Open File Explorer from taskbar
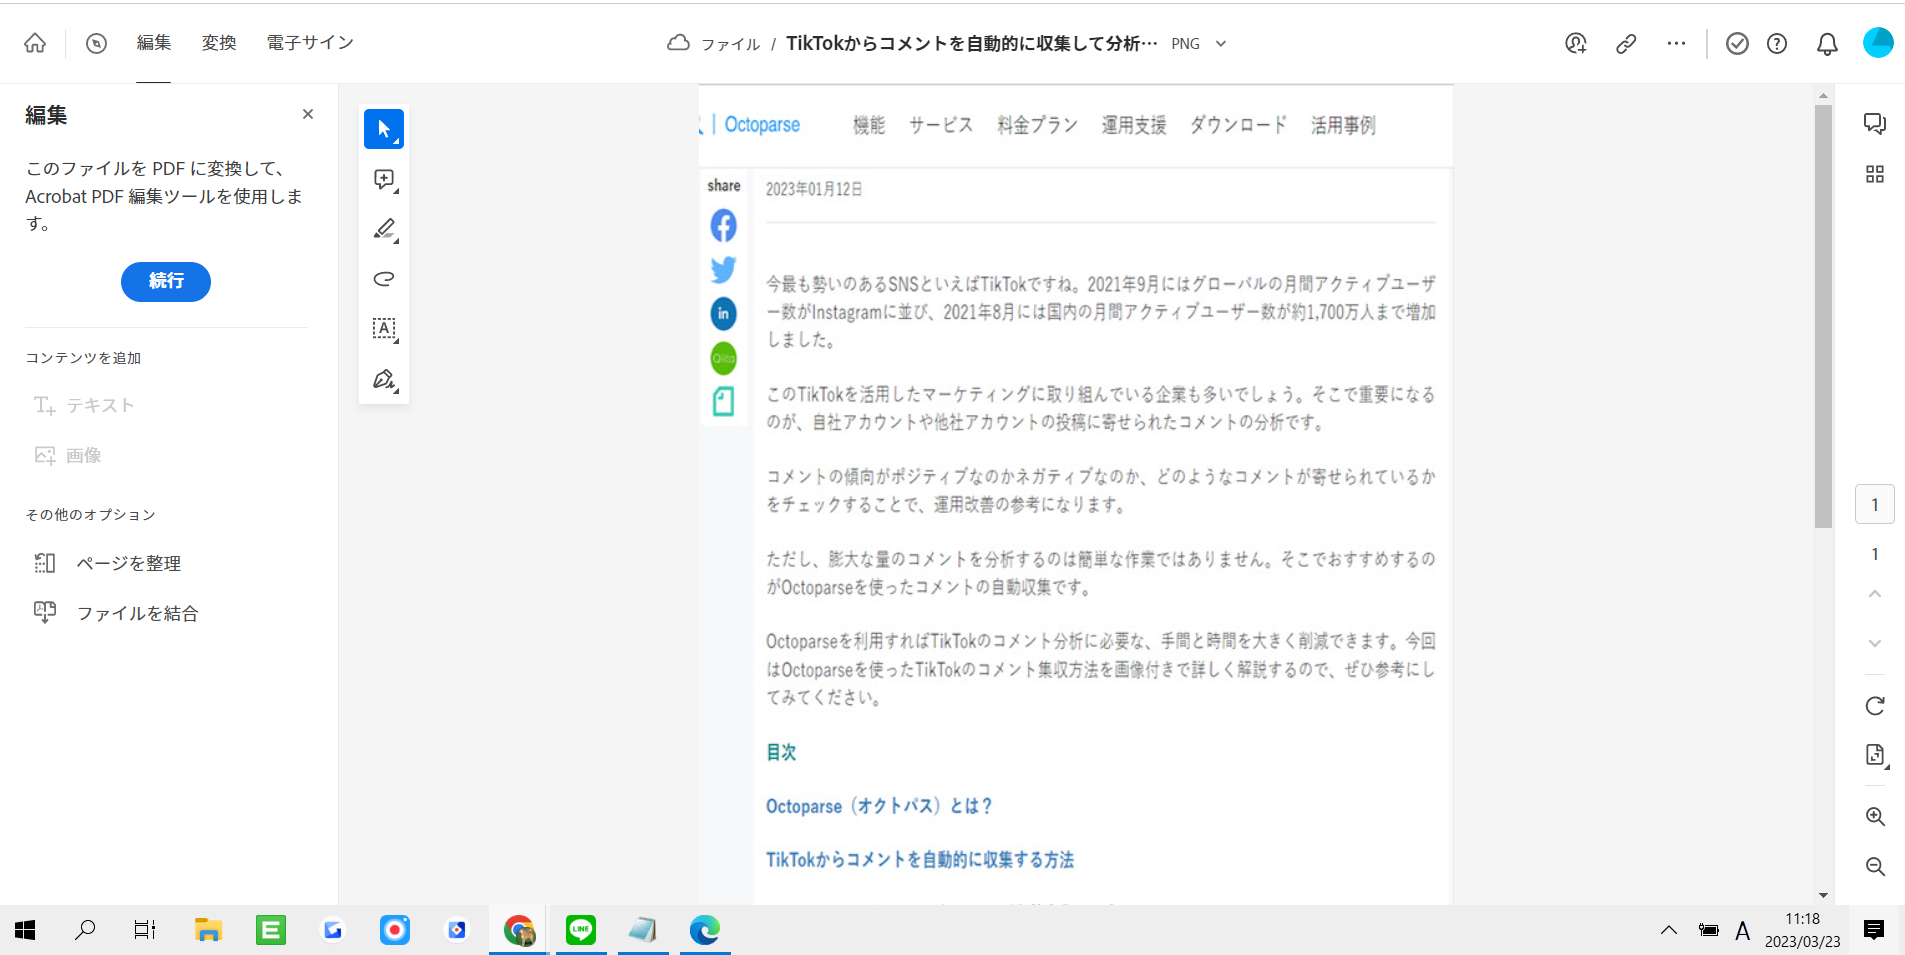 [x=208, y=930]
